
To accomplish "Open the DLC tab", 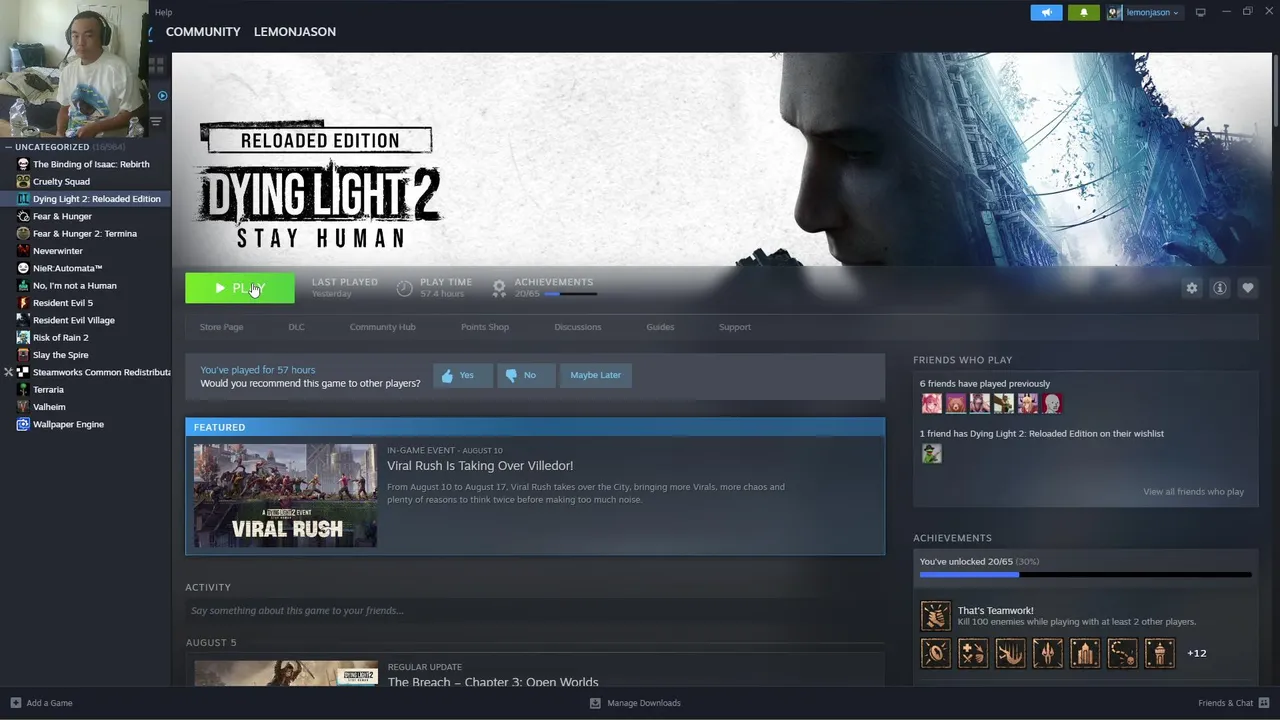I will (x=296, y=327).
